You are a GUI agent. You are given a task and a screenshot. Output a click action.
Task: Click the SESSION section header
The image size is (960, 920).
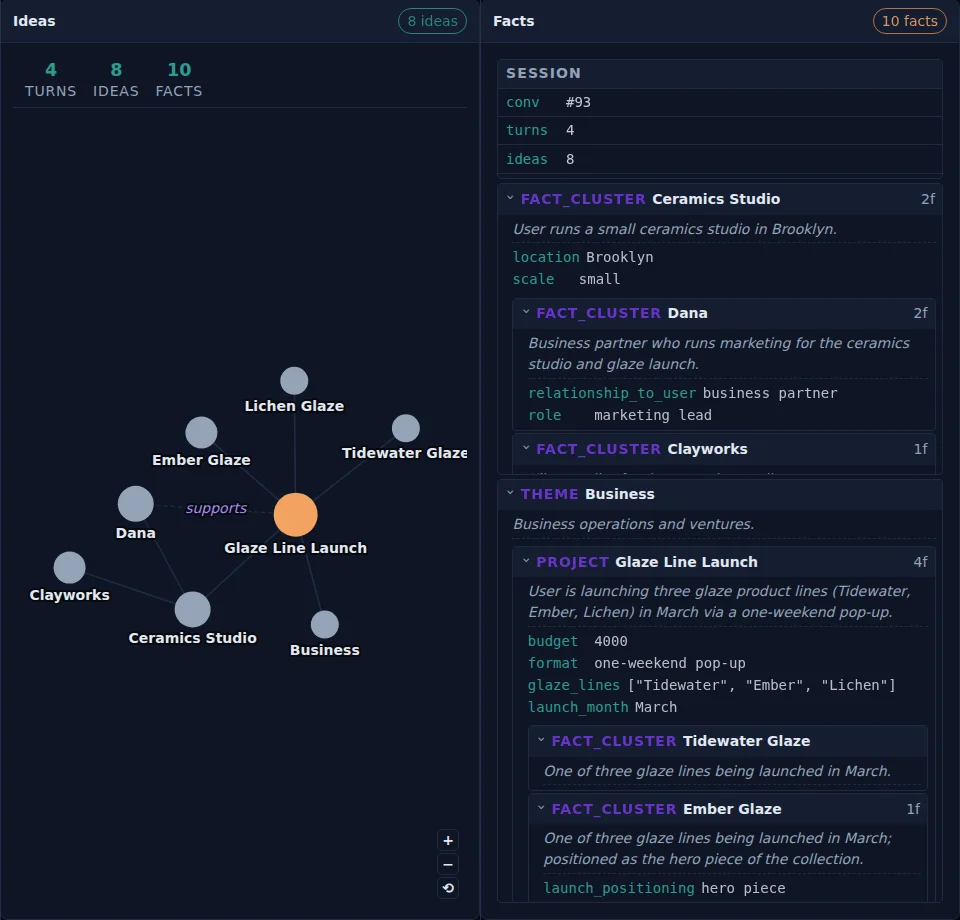click(720, 73)
